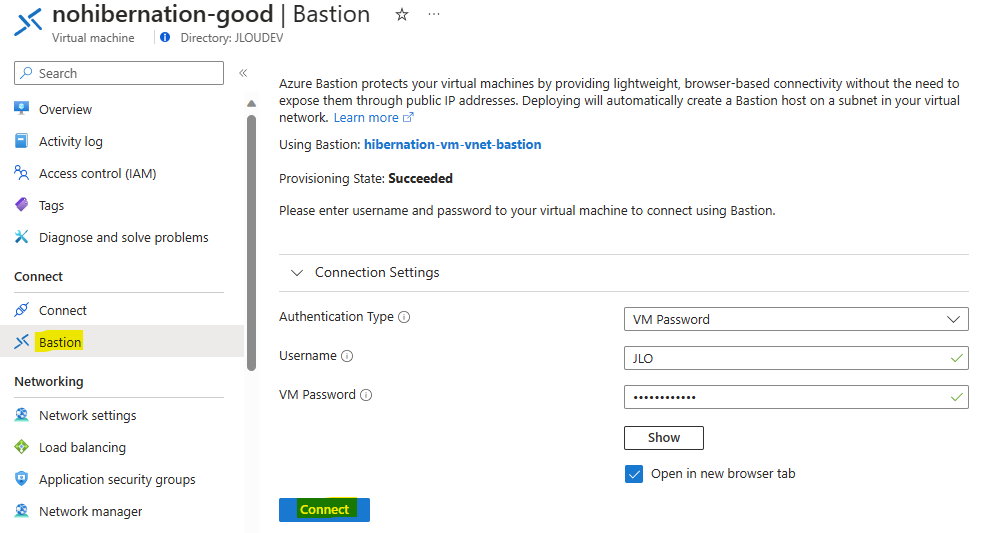Click the external link icon beside Learn more

(x=408, y=117)
